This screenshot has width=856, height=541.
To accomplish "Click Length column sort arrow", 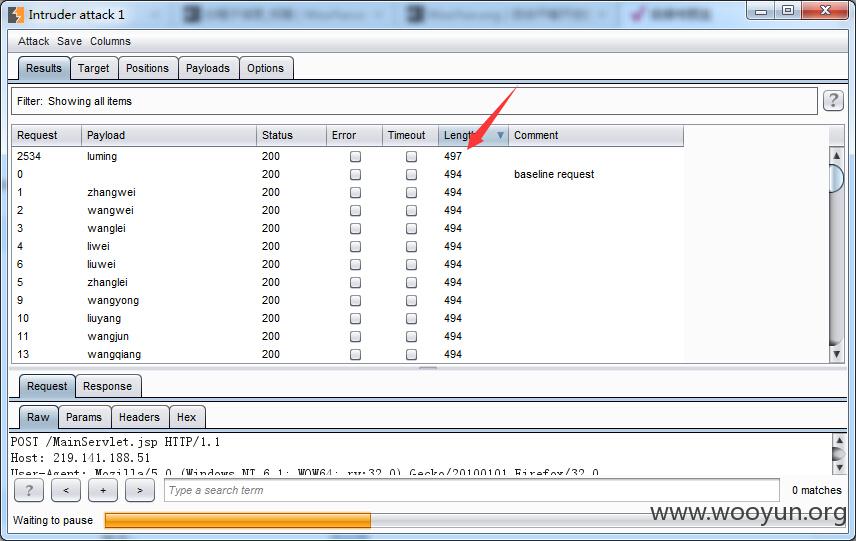I will point(500,135).
